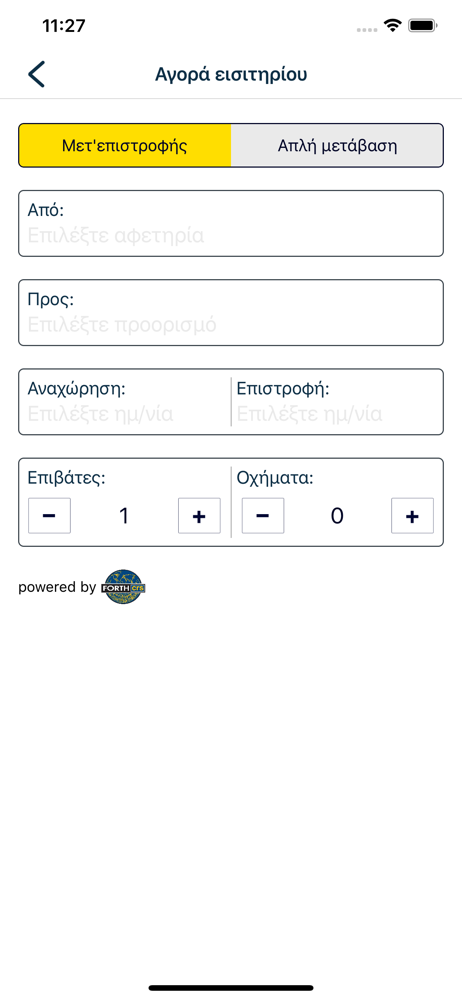This screenshot has height=1000, width=462.
Task: Increase vehicles with plus button
Action: pos(412,515)
